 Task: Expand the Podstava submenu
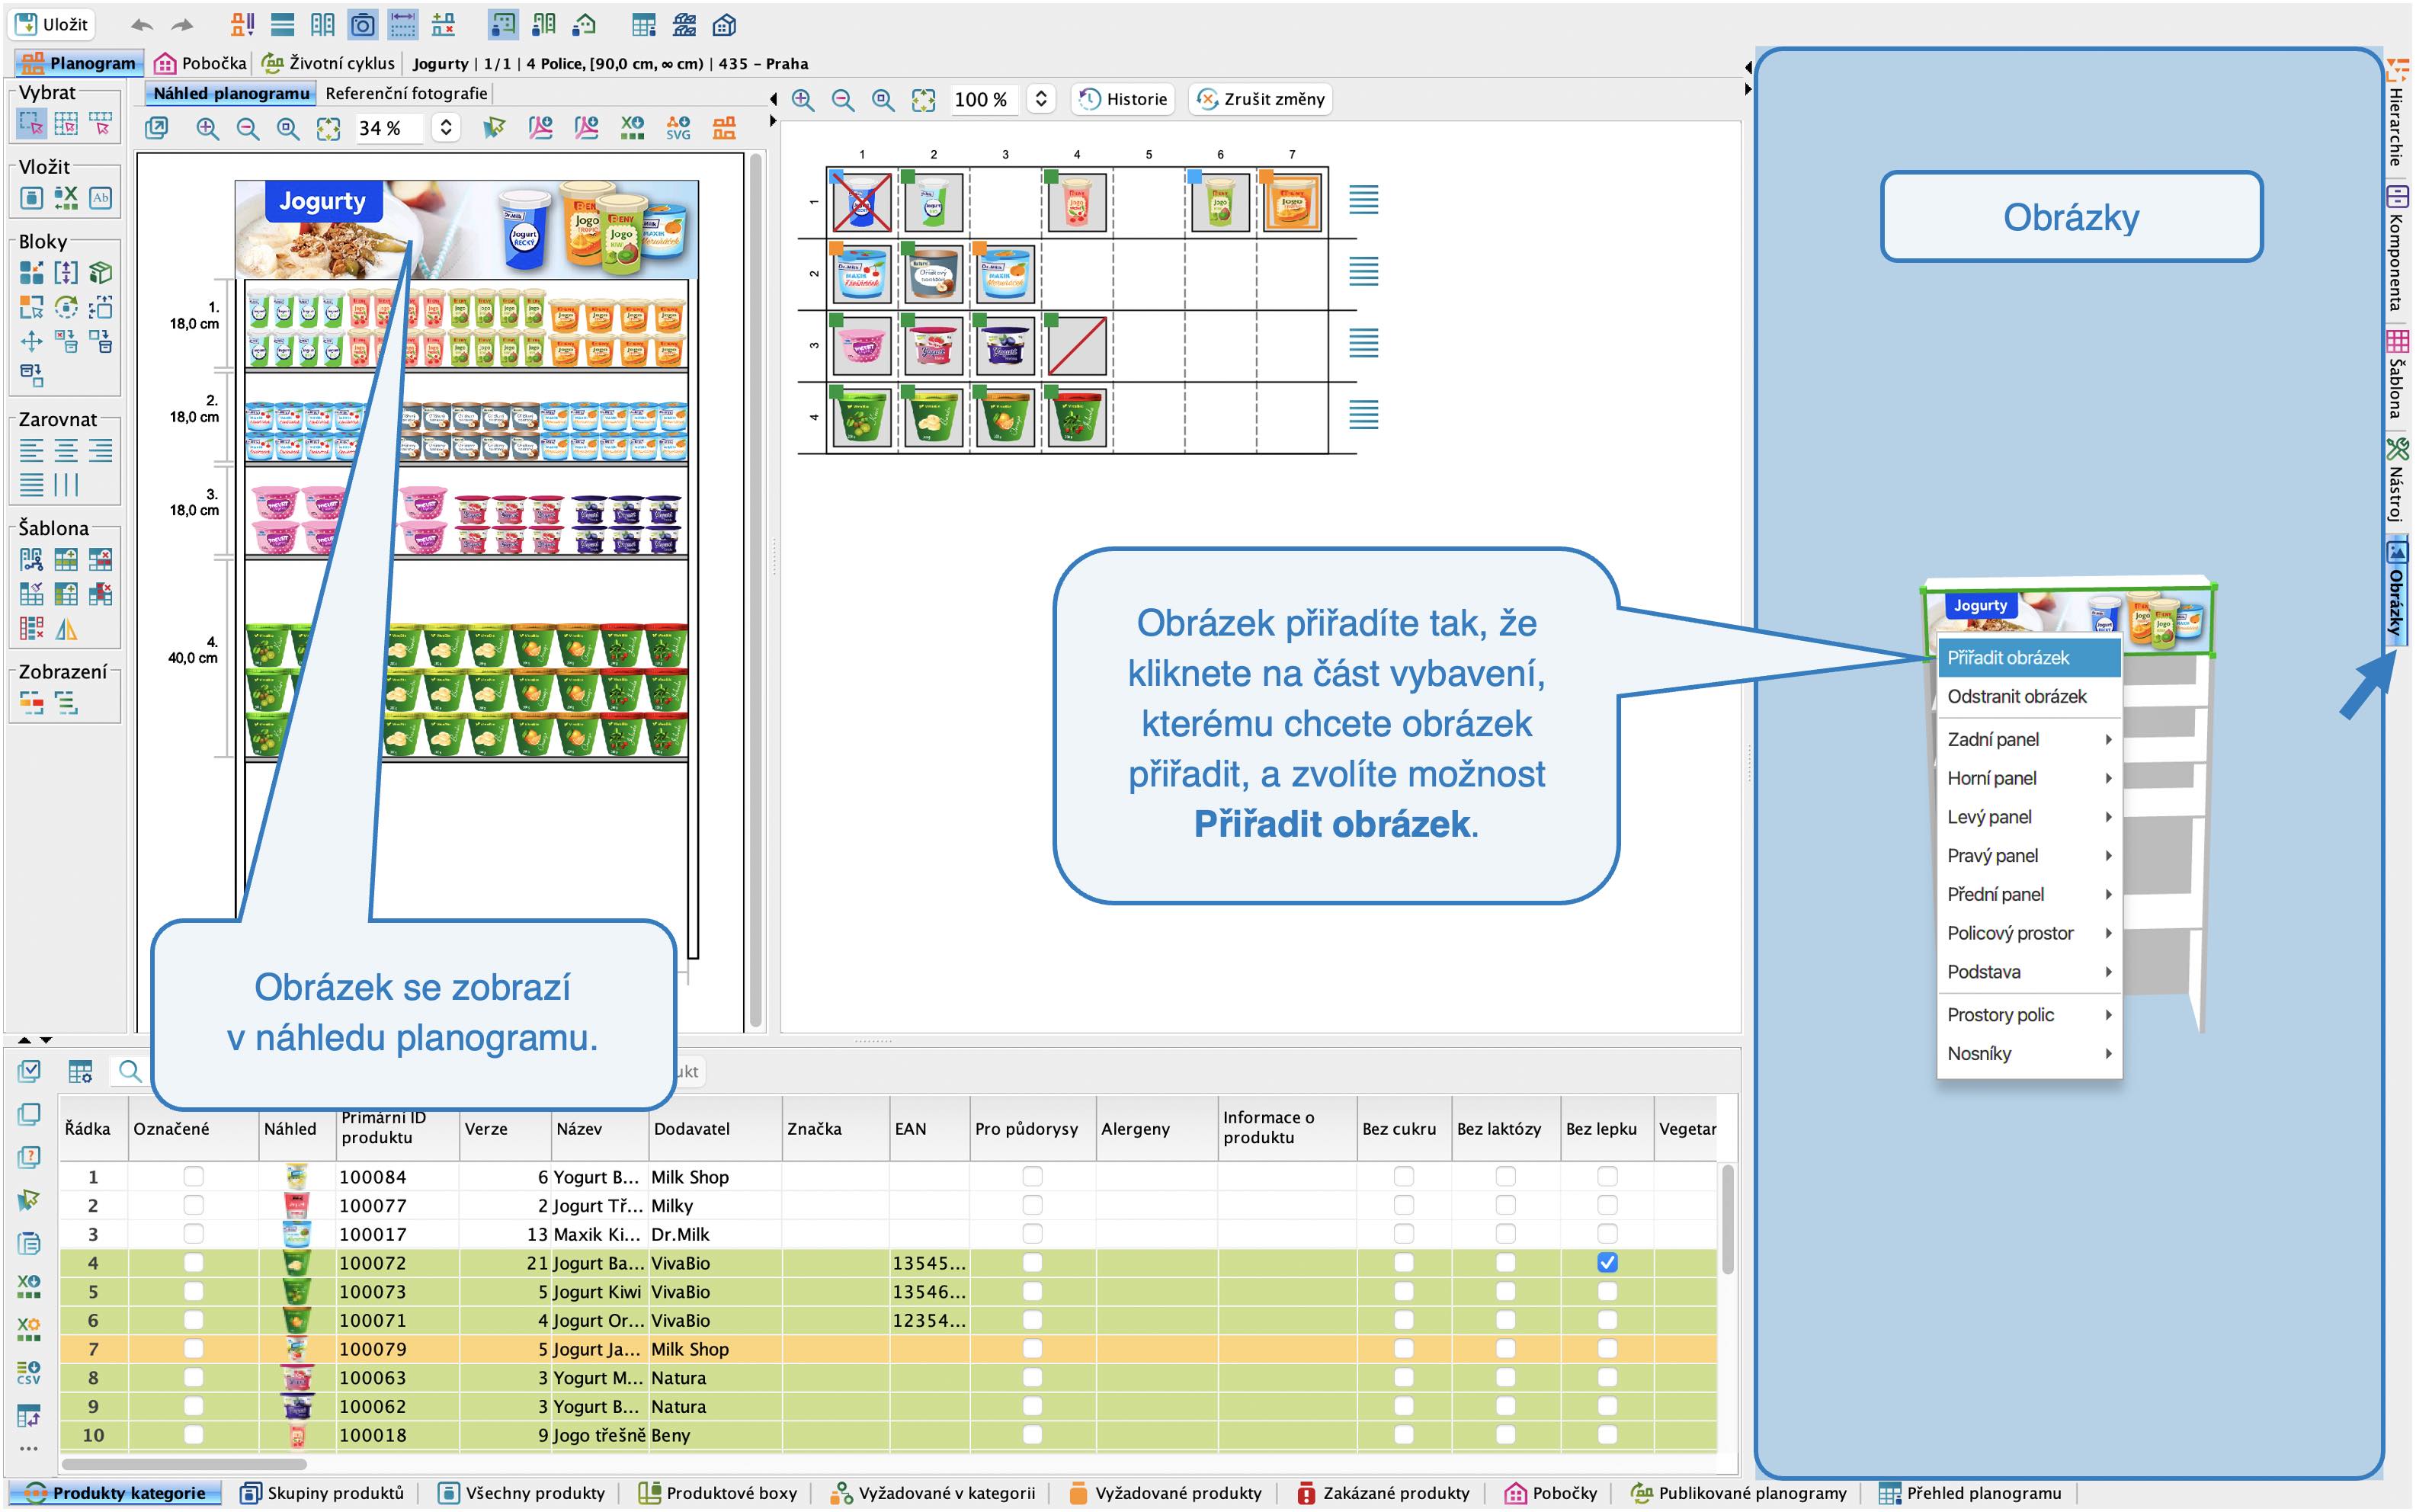point(2028,972)
